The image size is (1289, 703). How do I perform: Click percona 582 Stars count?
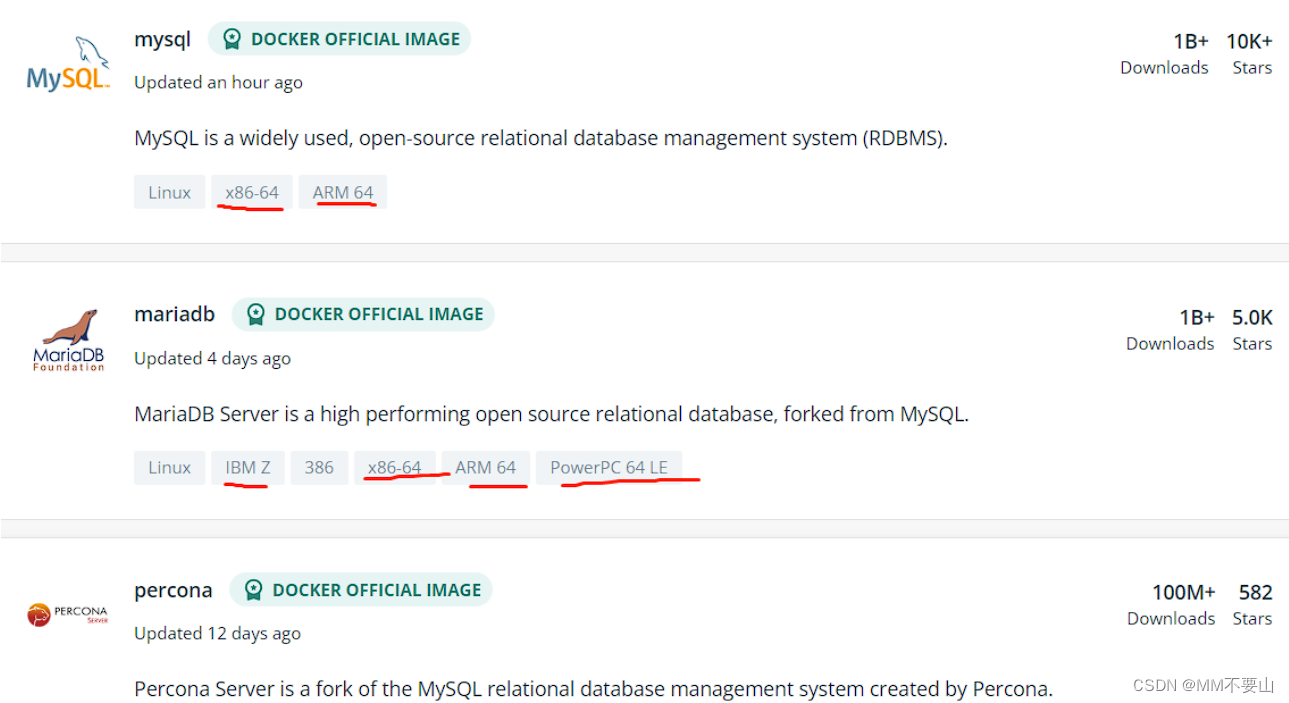(x=1256, y=592)
